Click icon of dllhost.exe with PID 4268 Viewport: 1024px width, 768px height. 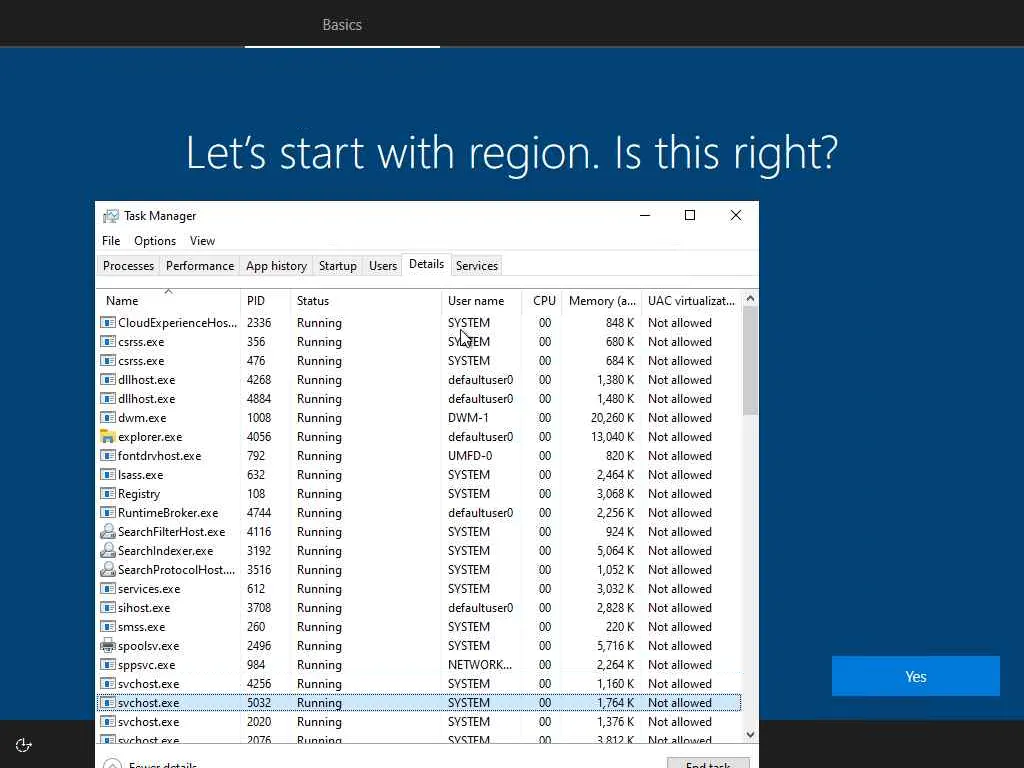(108, 379)
